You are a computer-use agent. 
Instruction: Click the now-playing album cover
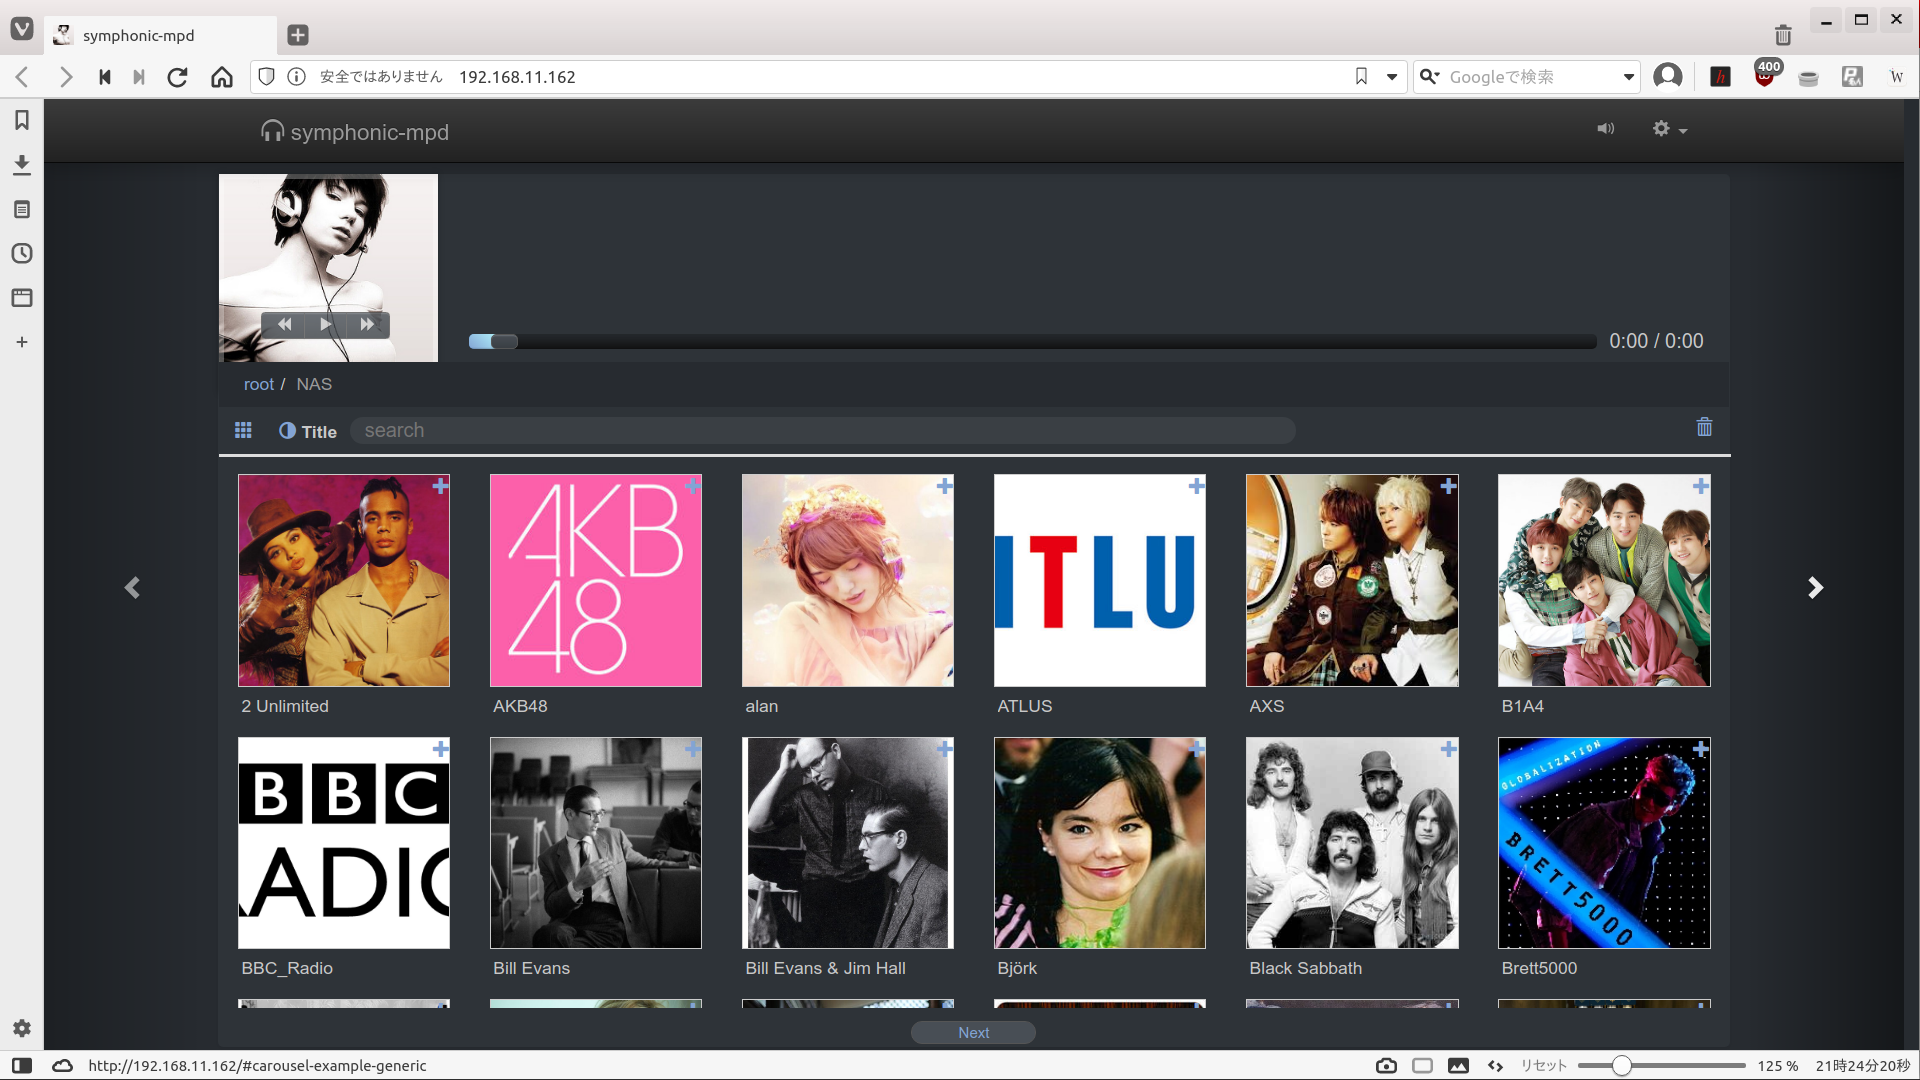[328, 268]
